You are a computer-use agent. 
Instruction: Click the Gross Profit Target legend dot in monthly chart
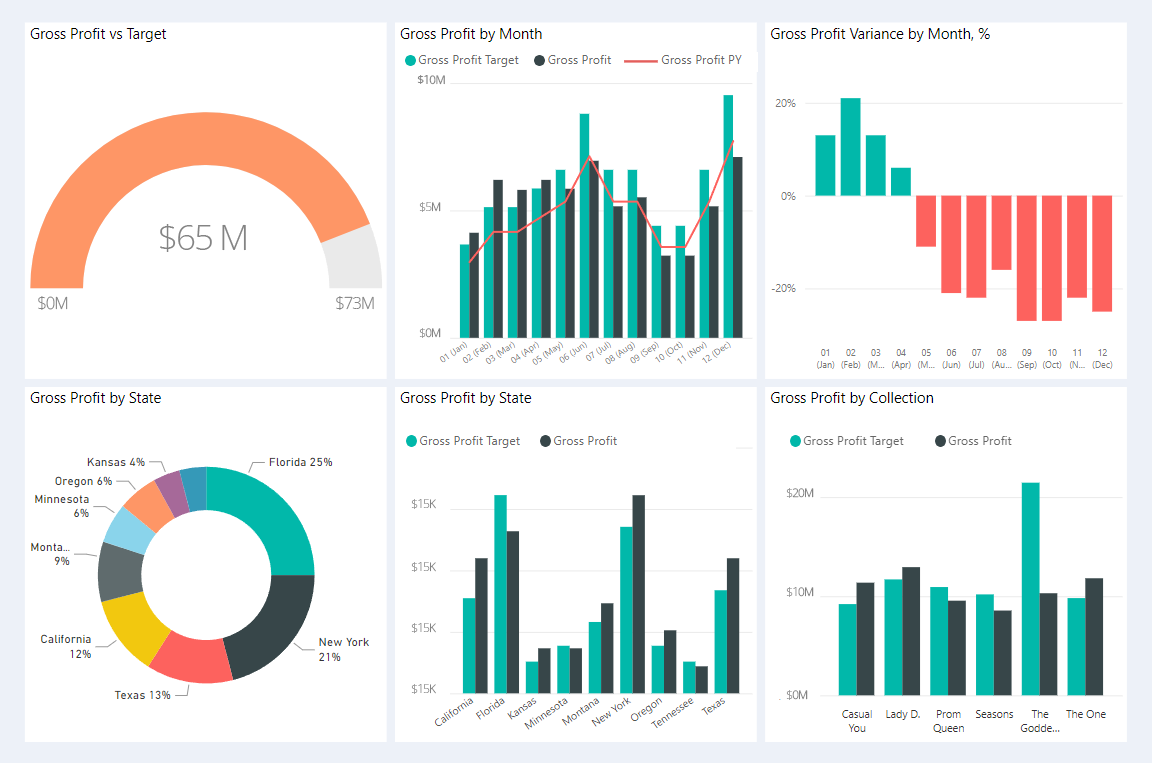tap(410, 60)
